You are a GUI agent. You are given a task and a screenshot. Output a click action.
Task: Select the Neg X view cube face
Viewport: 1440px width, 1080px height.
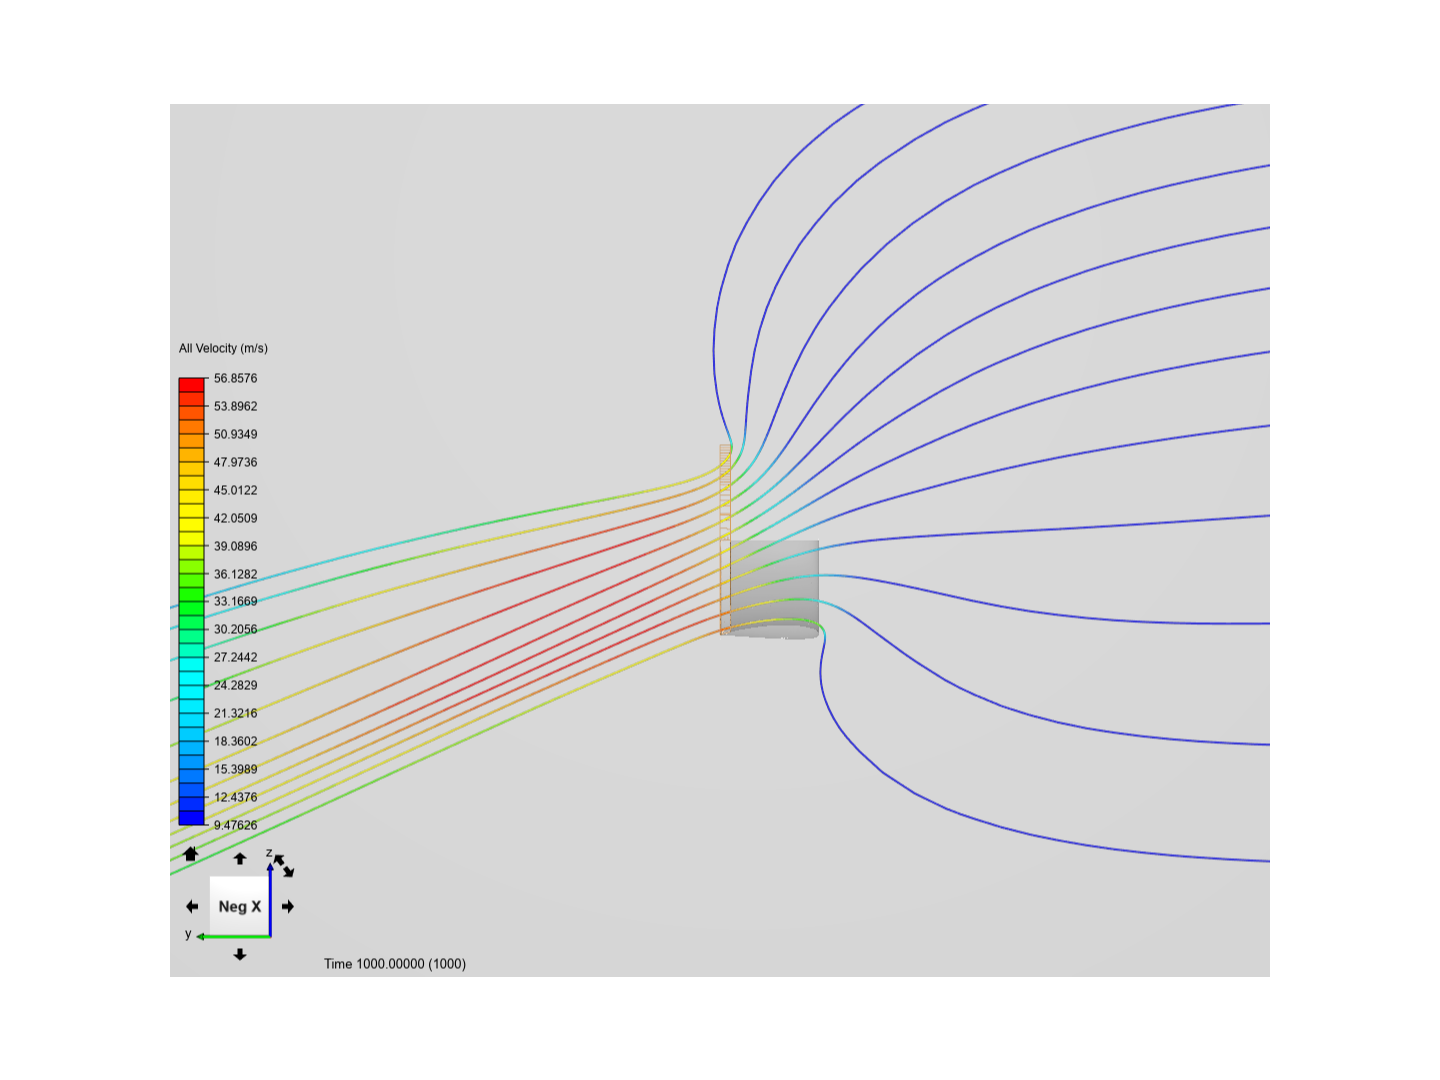click(x=240, y=906)
